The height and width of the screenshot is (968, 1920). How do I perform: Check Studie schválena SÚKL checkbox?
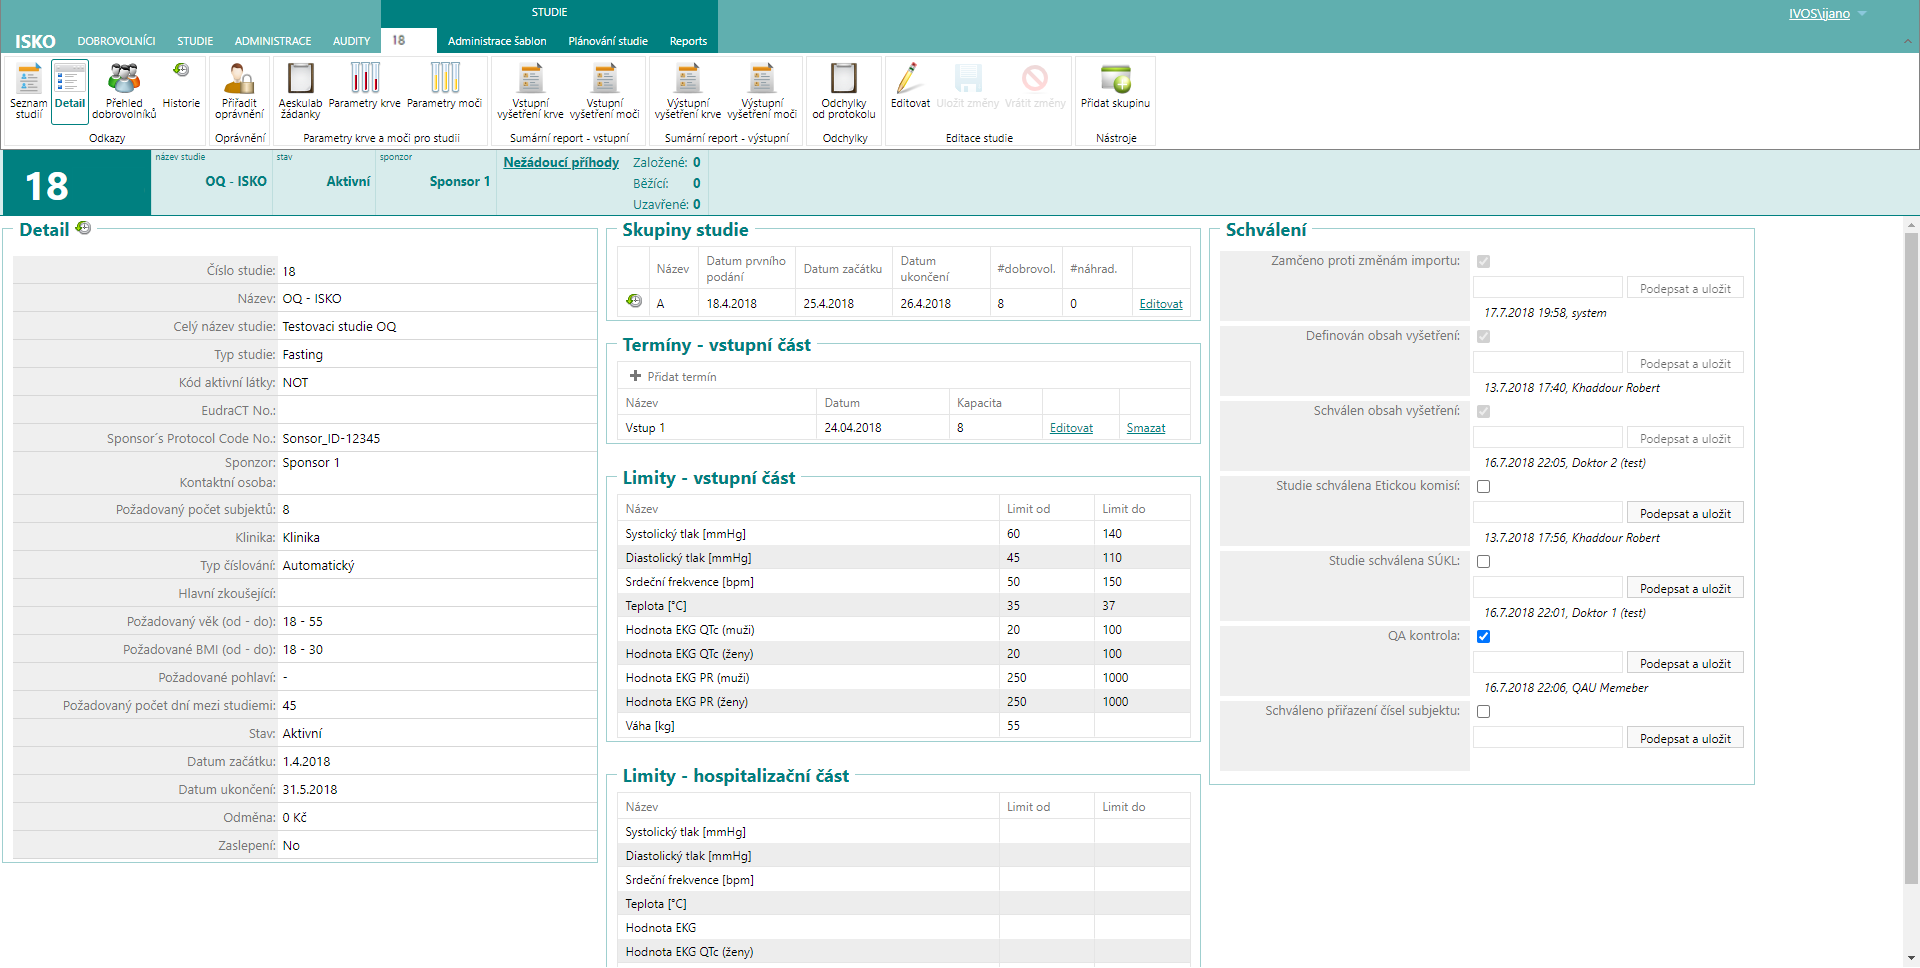[x=1484, y=561]
